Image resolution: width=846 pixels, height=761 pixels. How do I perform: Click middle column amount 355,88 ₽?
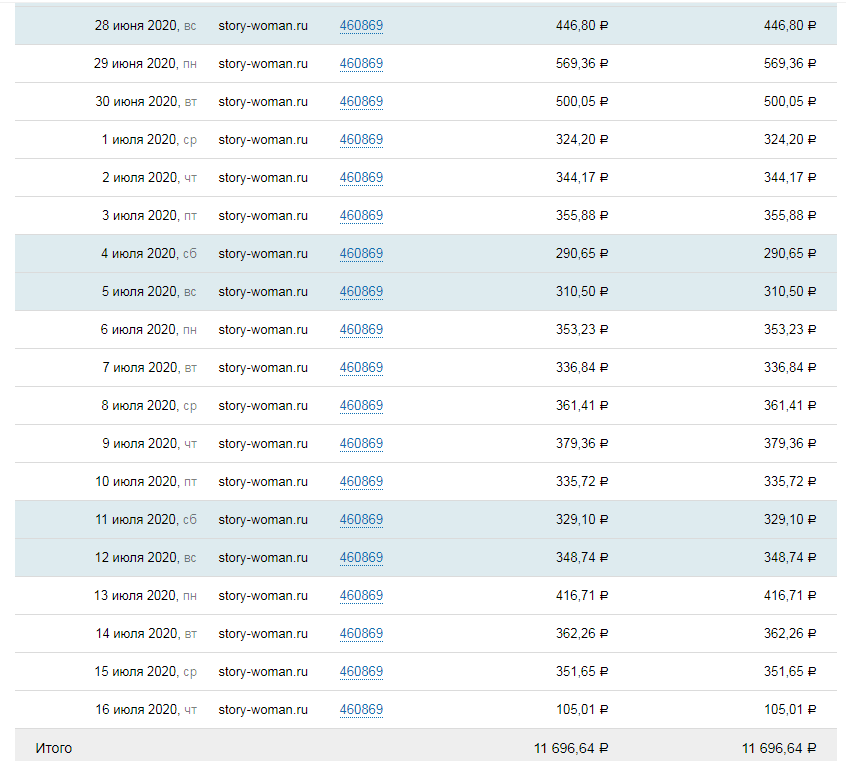pyautogui.click(x=582, y=216)
